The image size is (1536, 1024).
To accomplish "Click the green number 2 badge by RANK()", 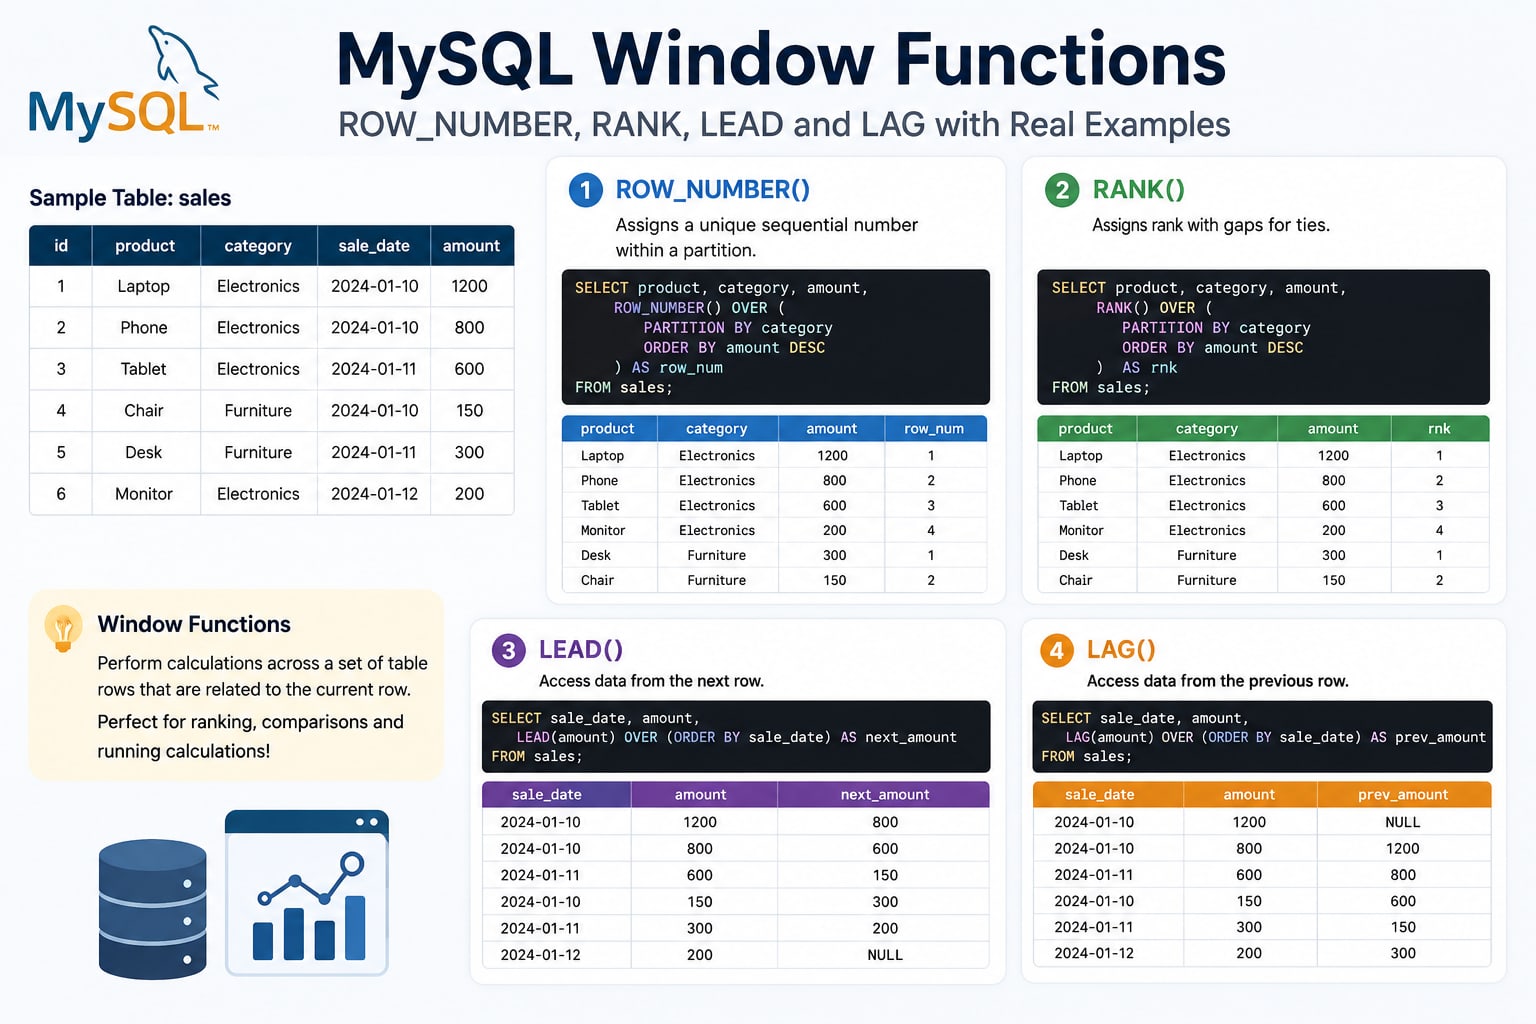I will [1062, 190].
